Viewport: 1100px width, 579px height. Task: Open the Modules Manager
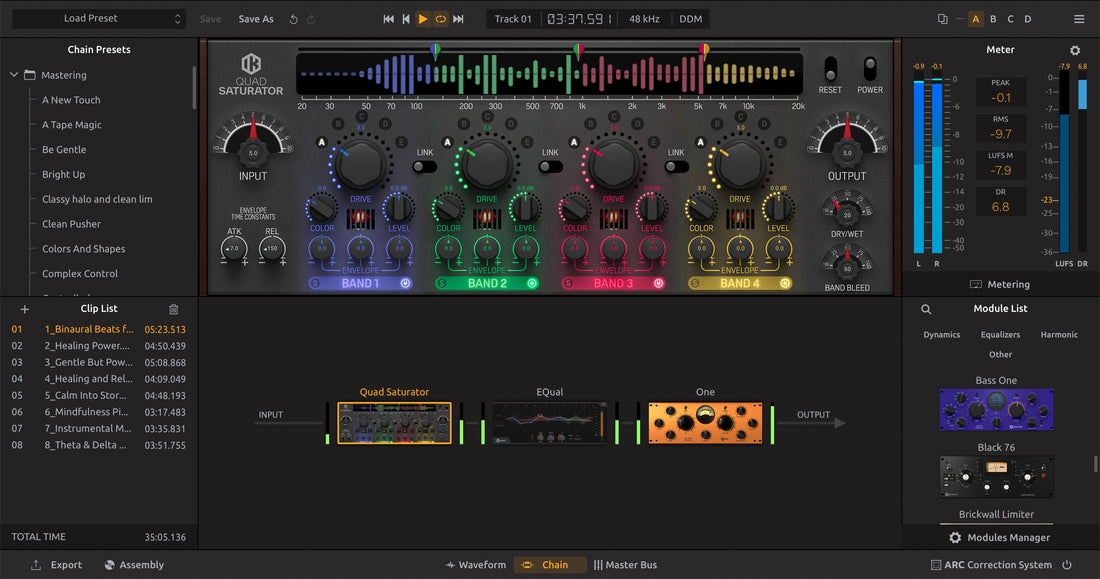[1000, 538]
